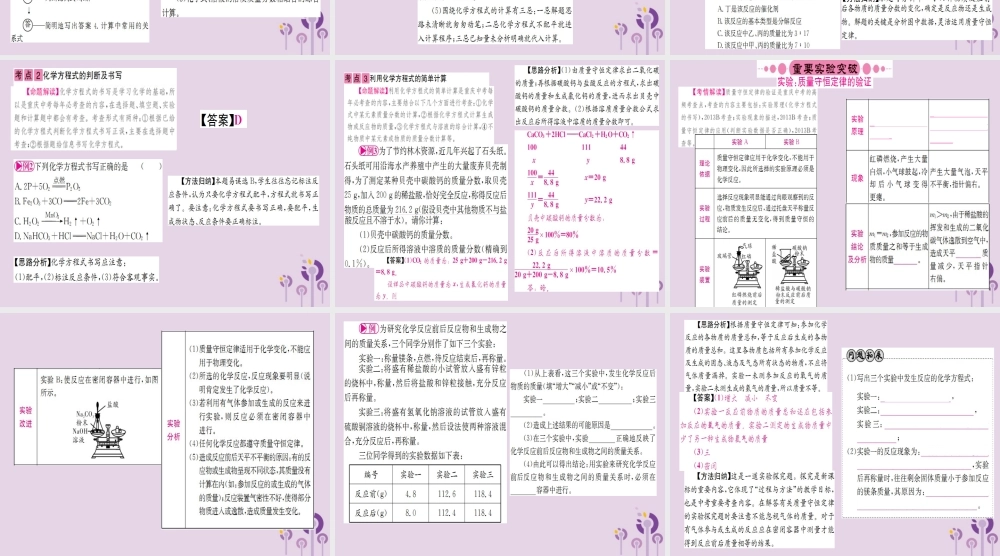This screenshot has height=556, width=1000.
Task: Click the 实验装置 row label
Action: tap(704, 274)
